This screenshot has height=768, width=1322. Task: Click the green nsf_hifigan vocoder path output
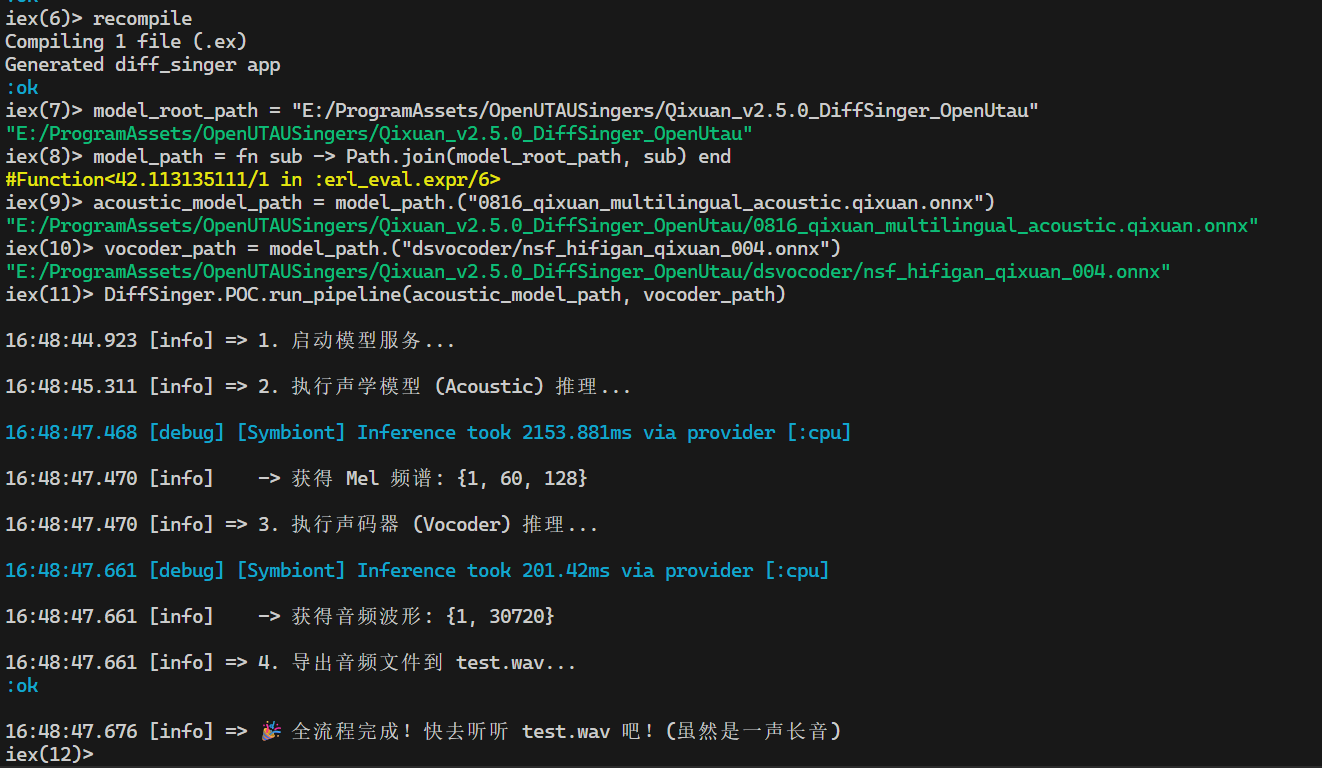point(587,272)
